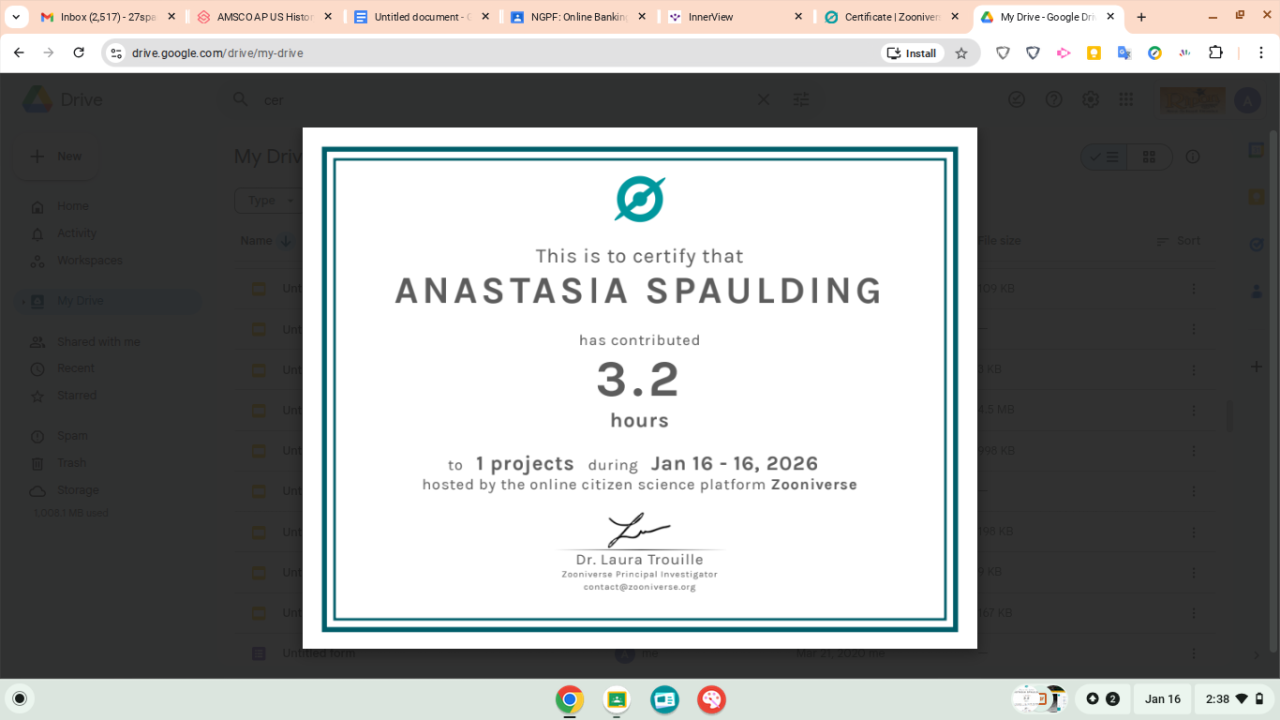Screen dimensions: 1280x720
Task: Open the system status tray showing 2:38
Action: click(x=1234, y=699)
